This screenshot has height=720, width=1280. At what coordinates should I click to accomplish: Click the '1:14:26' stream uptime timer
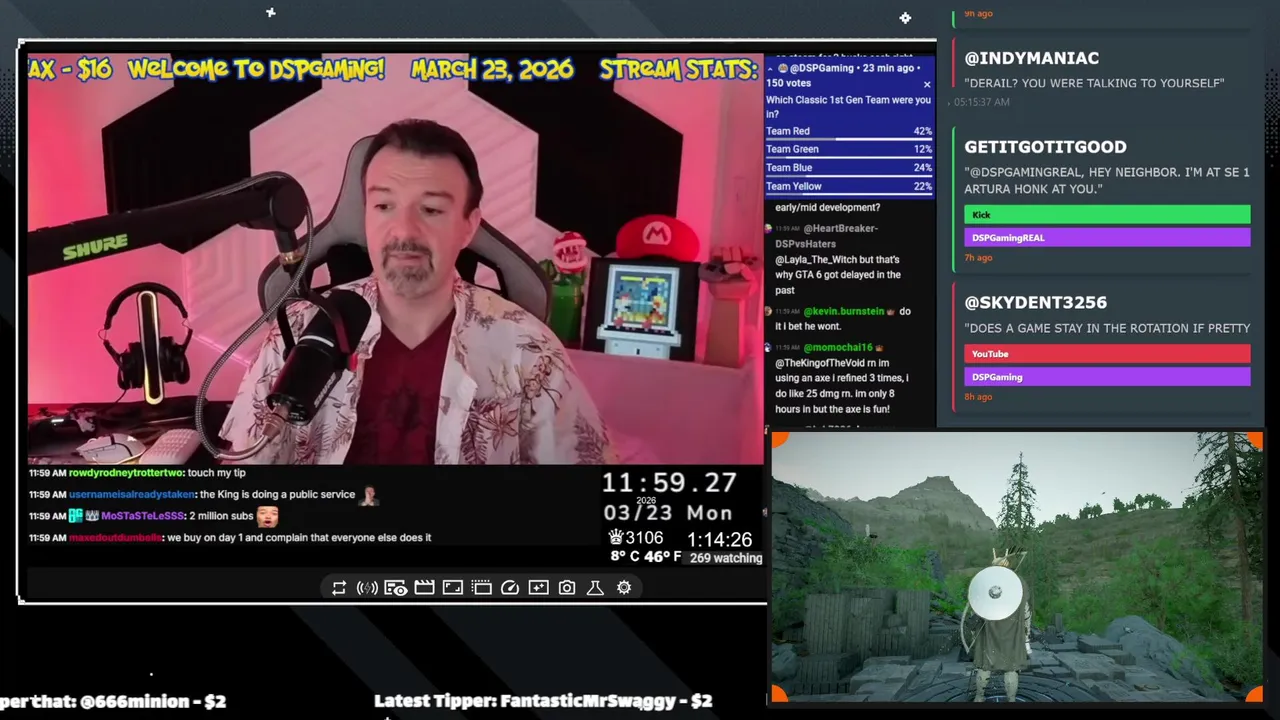tap(719, 540)
